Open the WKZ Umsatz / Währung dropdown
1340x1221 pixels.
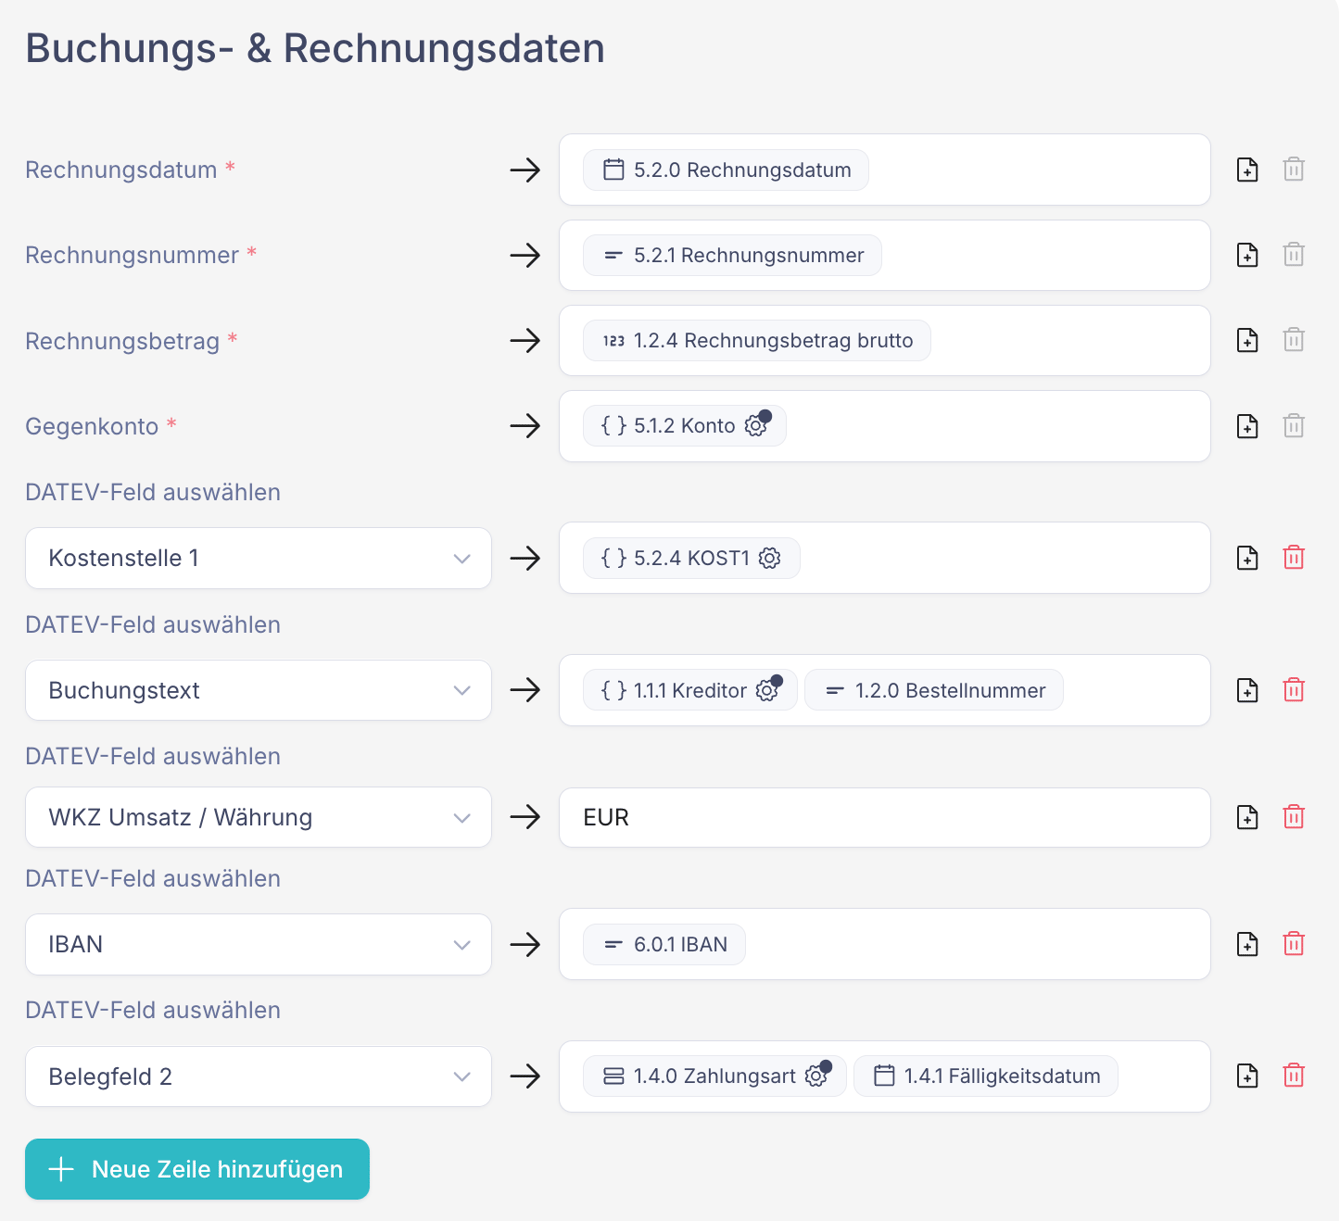pos(258,817)
